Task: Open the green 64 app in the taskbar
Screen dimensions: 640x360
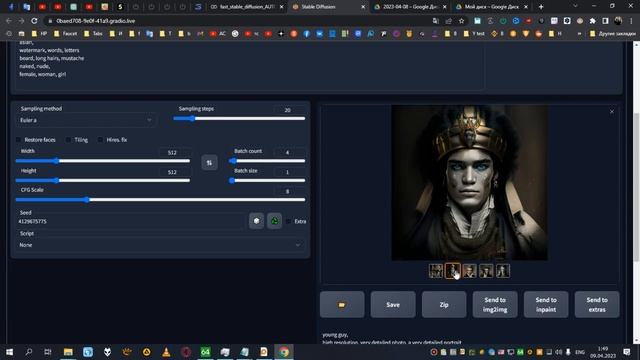Action: (x=205, y=352)
